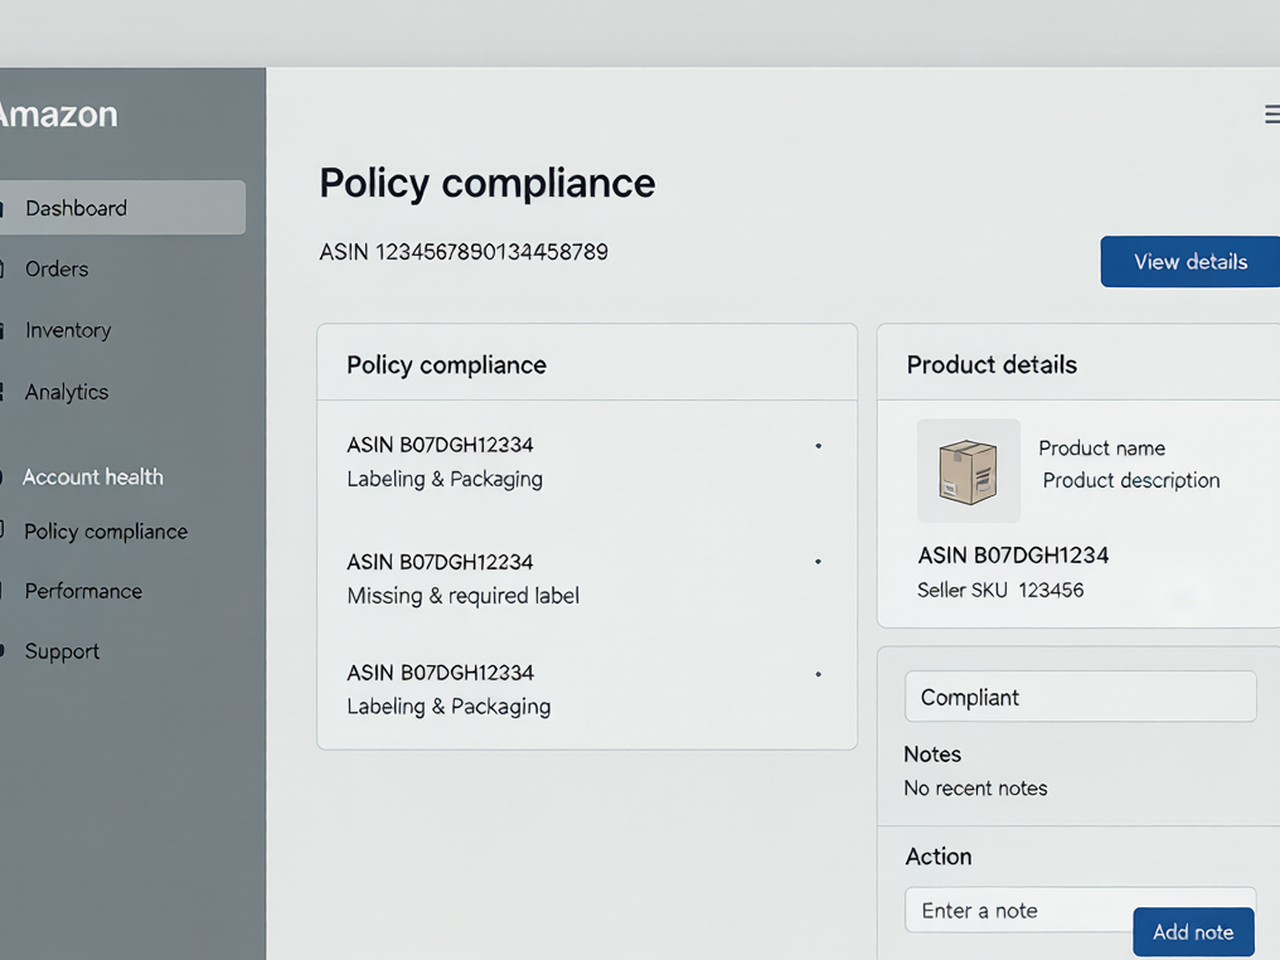Screen dimensions: 1280x960
Task: Select Analytics in the sidebar
Action: [66, 392]
